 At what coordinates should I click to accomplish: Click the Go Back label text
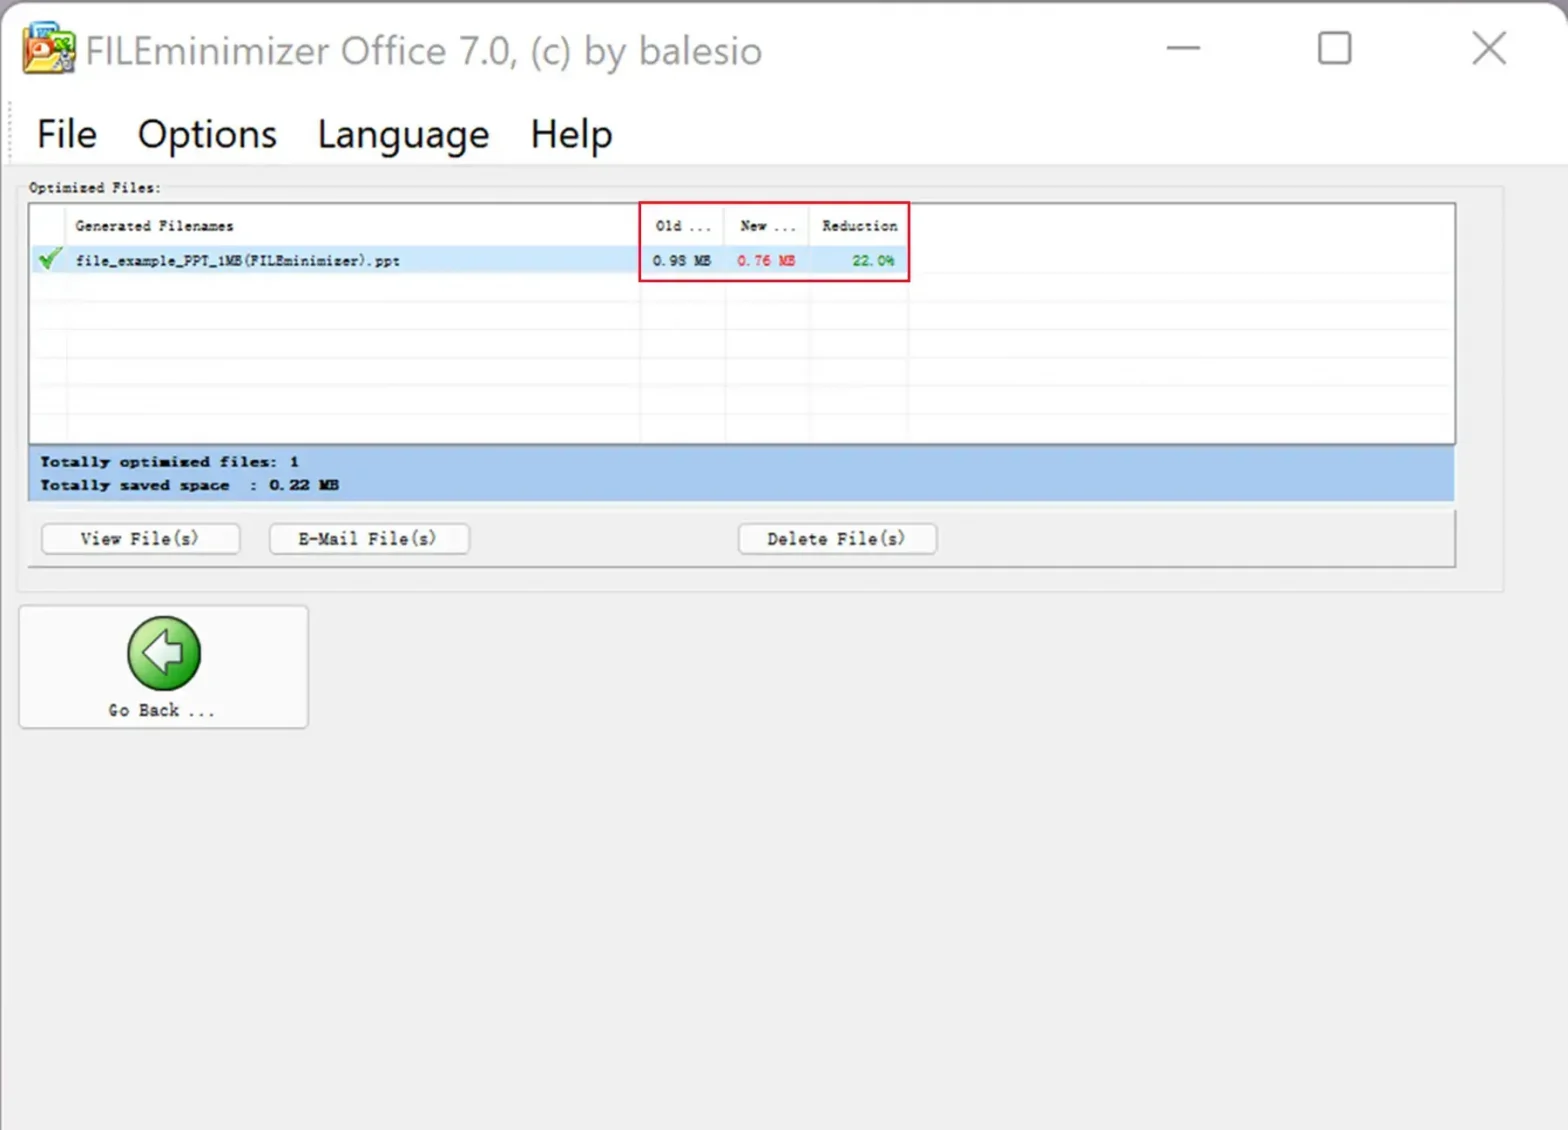pos(161,710)
